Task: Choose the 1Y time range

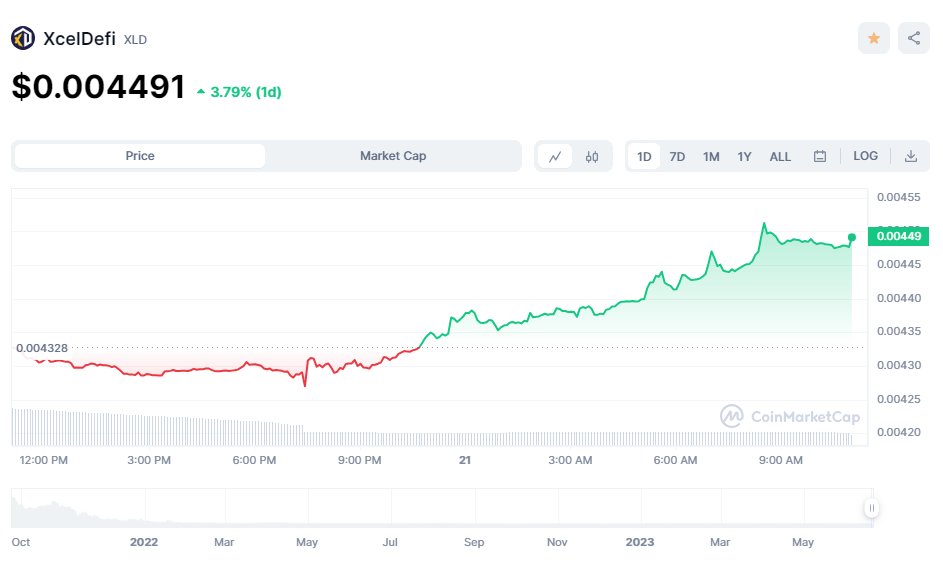Action: [745, 156]
